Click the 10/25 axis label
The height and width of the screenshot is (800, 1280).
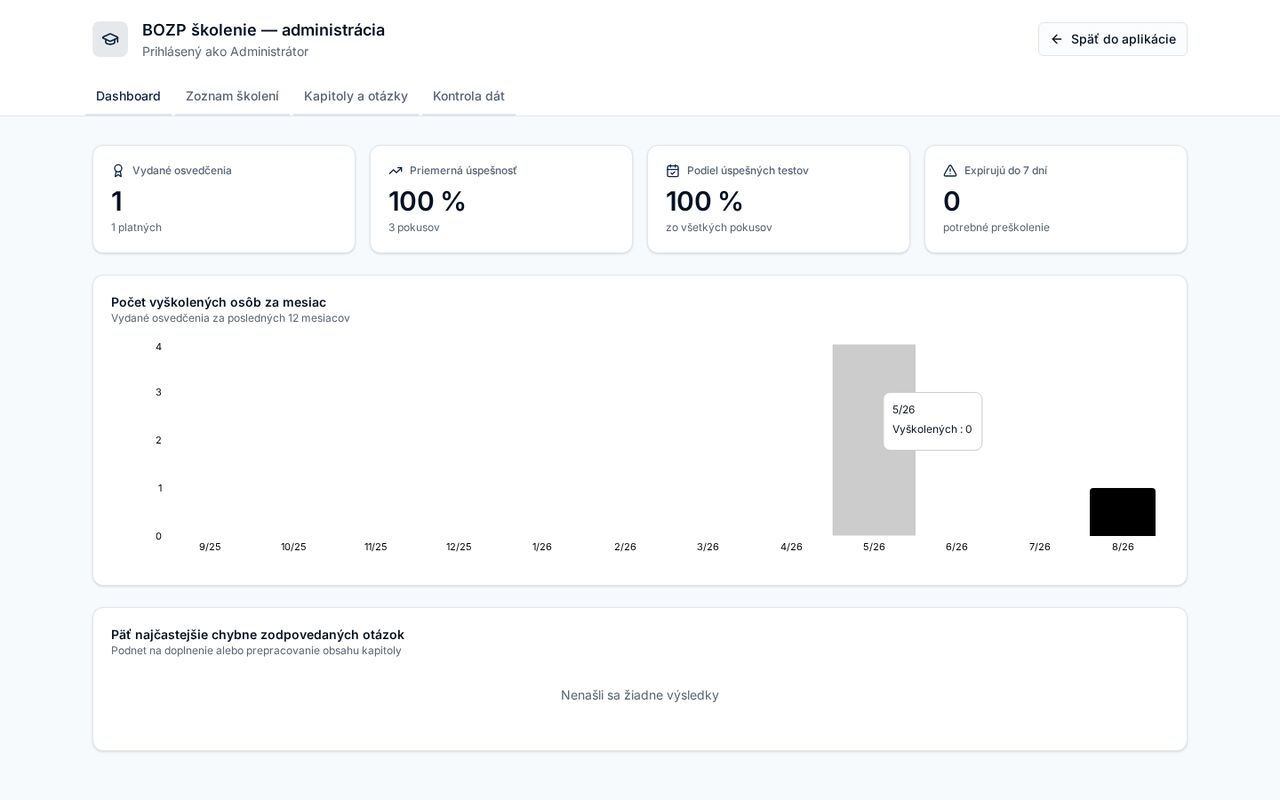click(293, 547)
